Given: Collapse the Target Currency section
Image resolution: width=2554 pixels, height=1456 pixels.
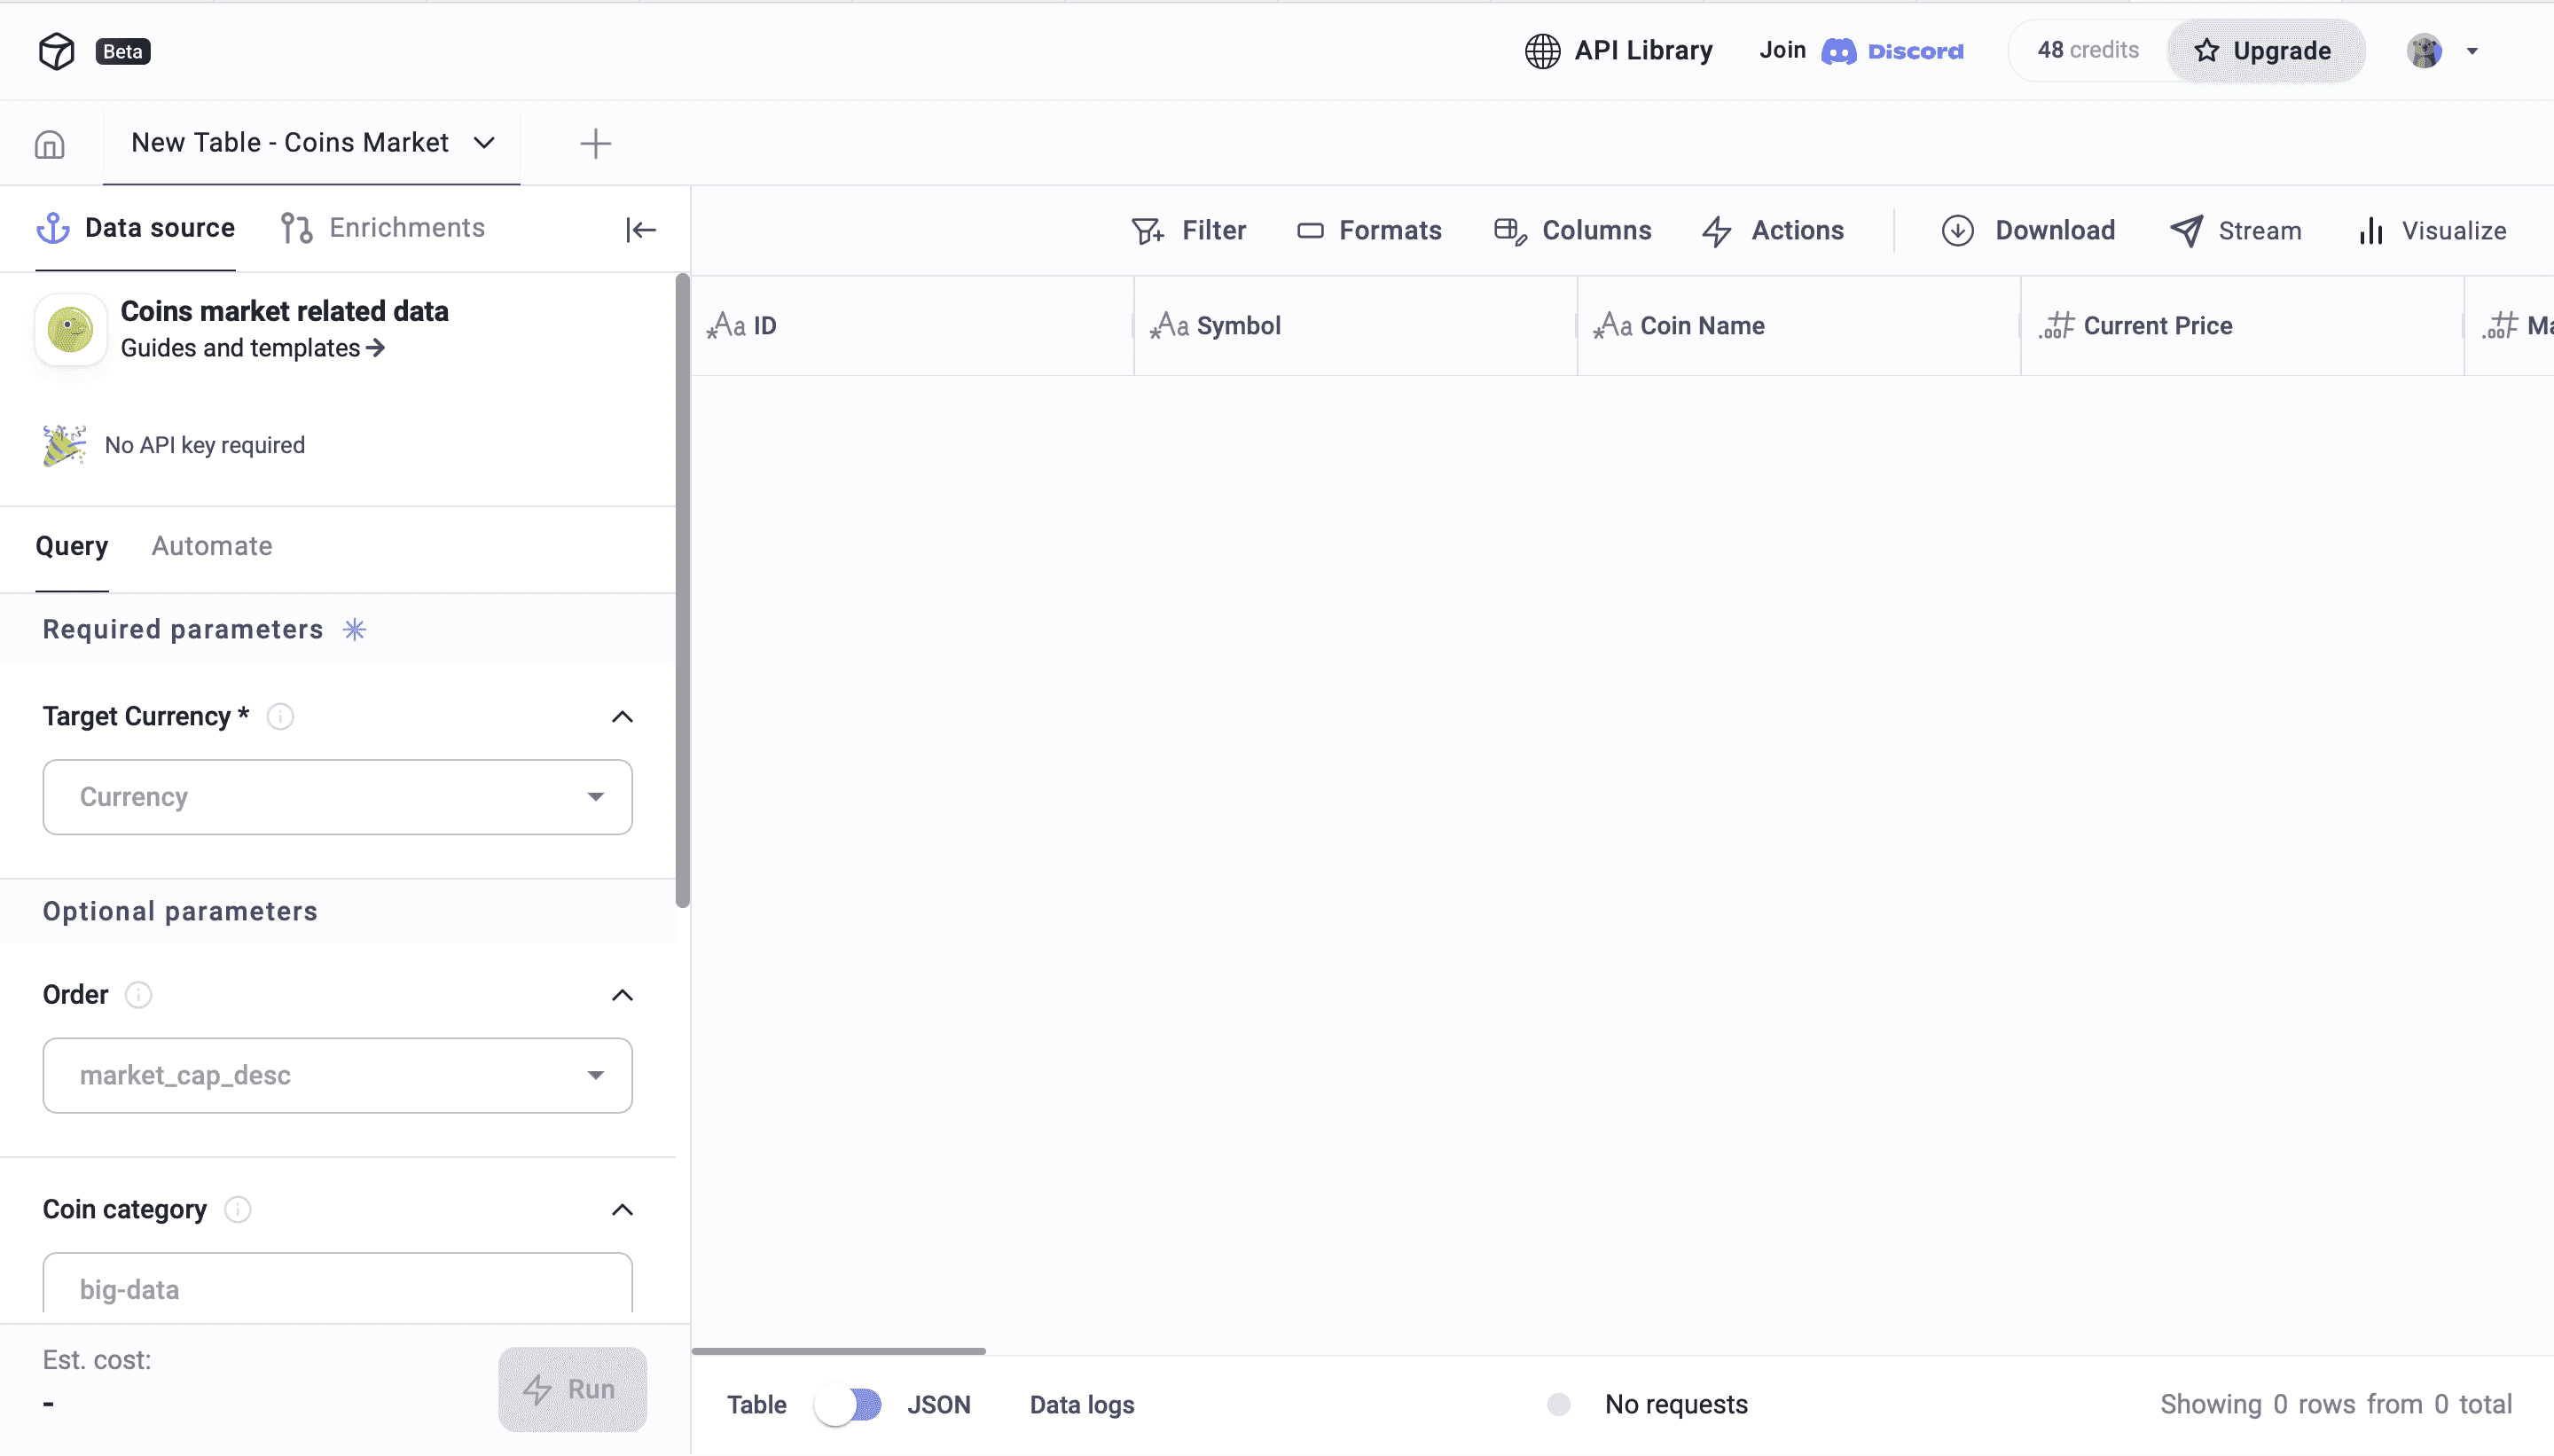Looking at the screenshot, I should coord(622,717).
